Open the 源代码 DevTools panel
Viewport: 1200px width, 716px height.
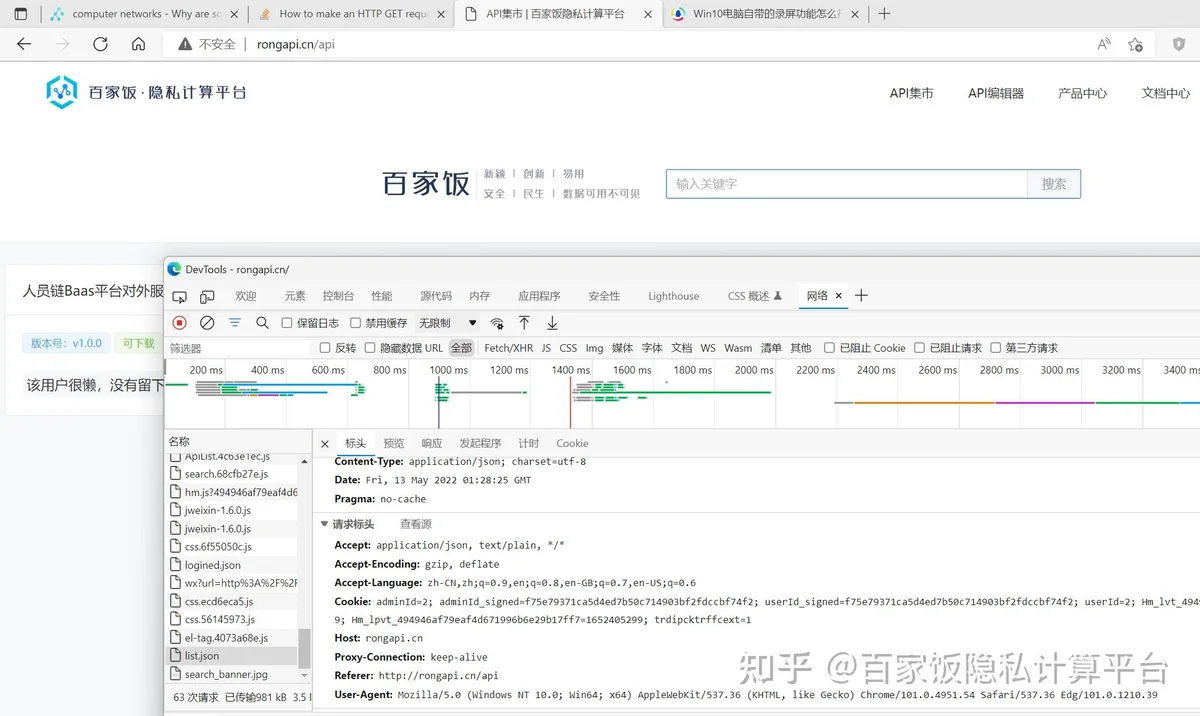tap(436, 296)
